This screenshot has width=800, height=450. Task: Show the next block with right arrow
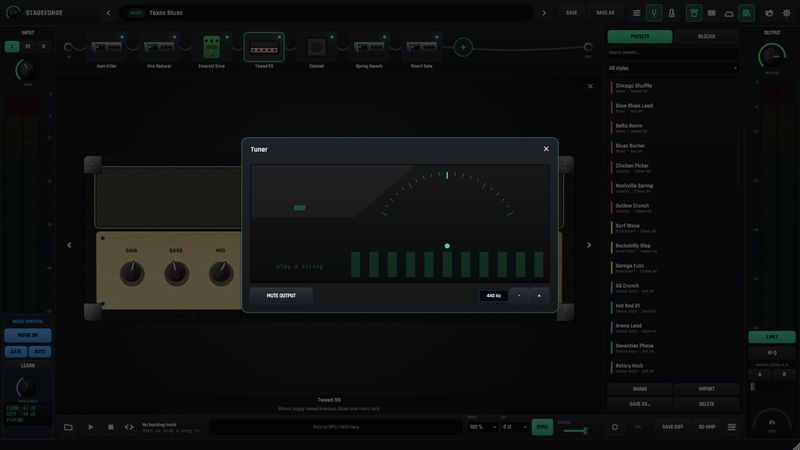point(589,245)
